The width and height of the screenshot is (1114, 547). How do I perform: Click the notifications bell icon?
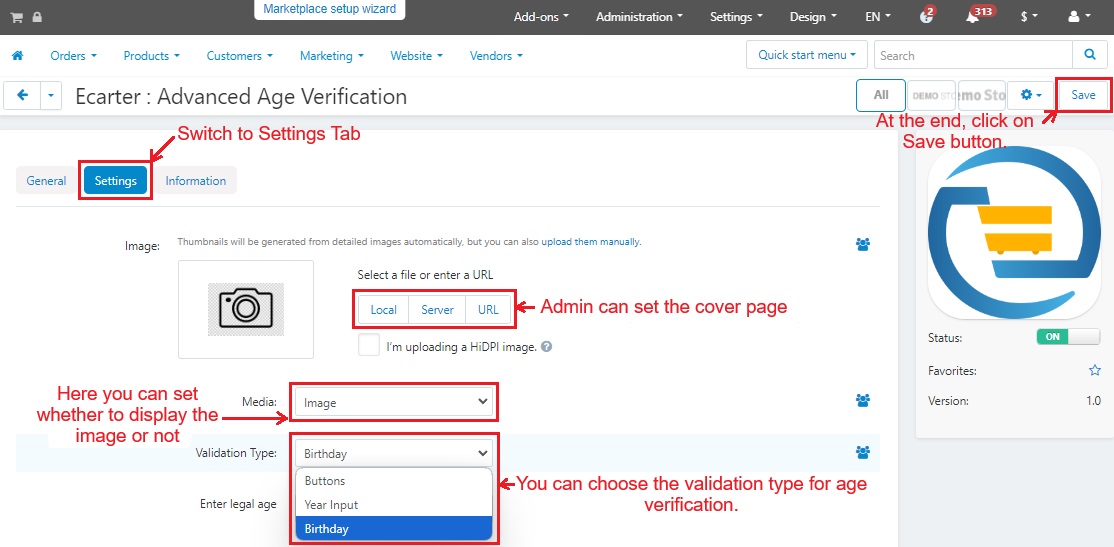coord(972,17)
